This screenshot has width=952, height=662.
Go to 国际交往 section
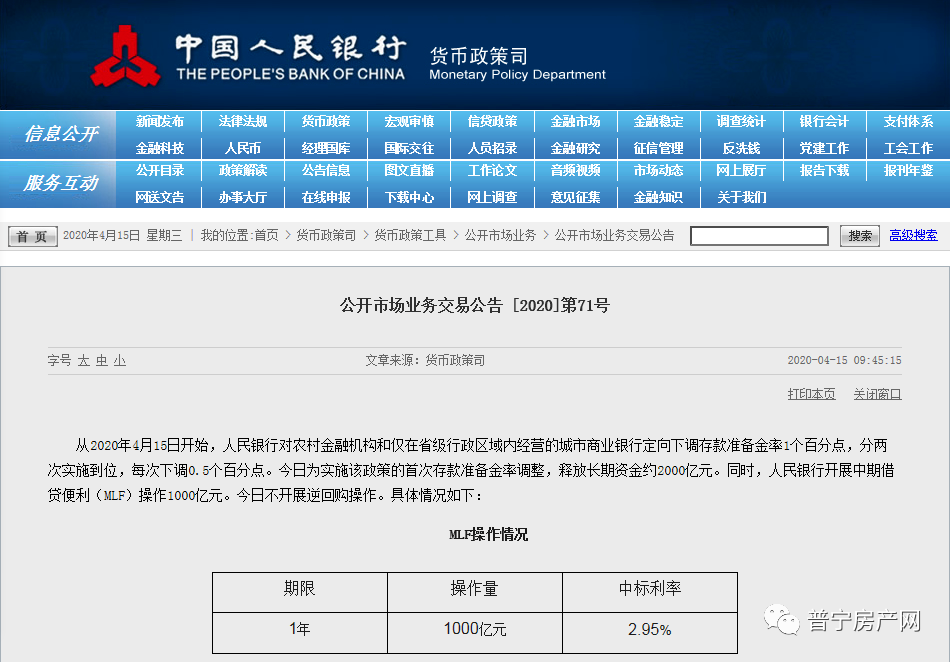[409, 148]
